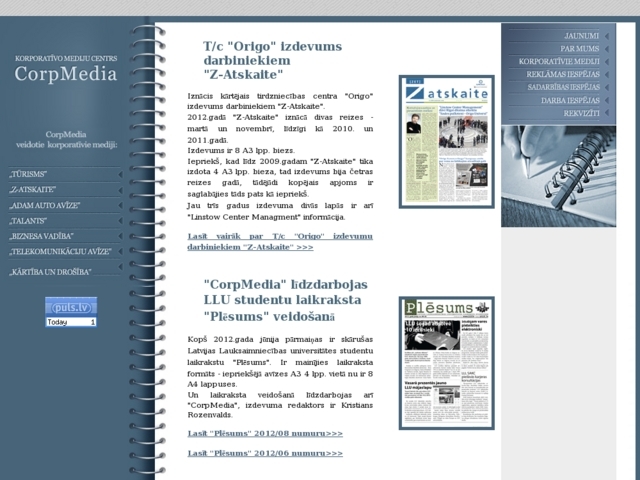Click 'CorpMedia veidotie korporatīvie mediji' text
Image resolution: width=640 pixels, height=480 pixels.
coord(66,140)
